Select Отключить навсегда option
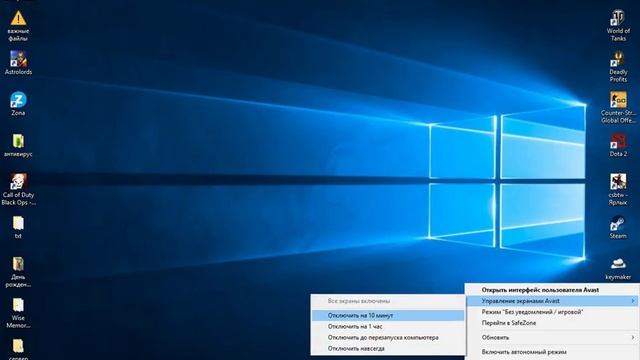Screen dimensions: 640x360 [x=388, y=349]
